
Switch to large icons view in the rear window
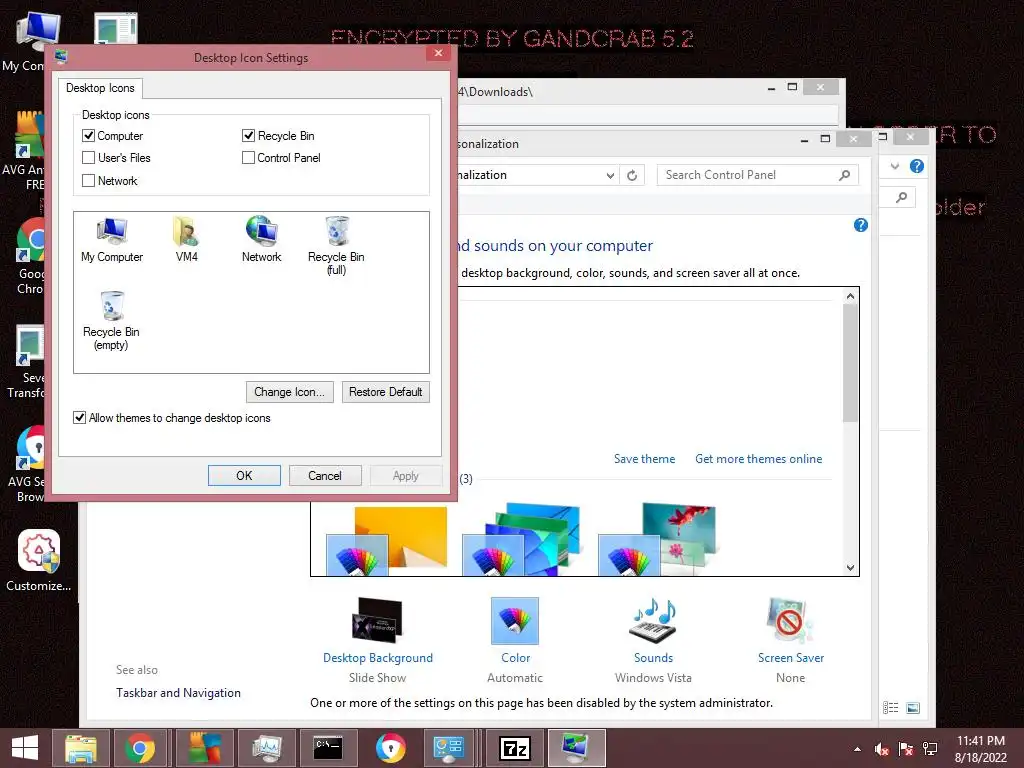point(913,707)
